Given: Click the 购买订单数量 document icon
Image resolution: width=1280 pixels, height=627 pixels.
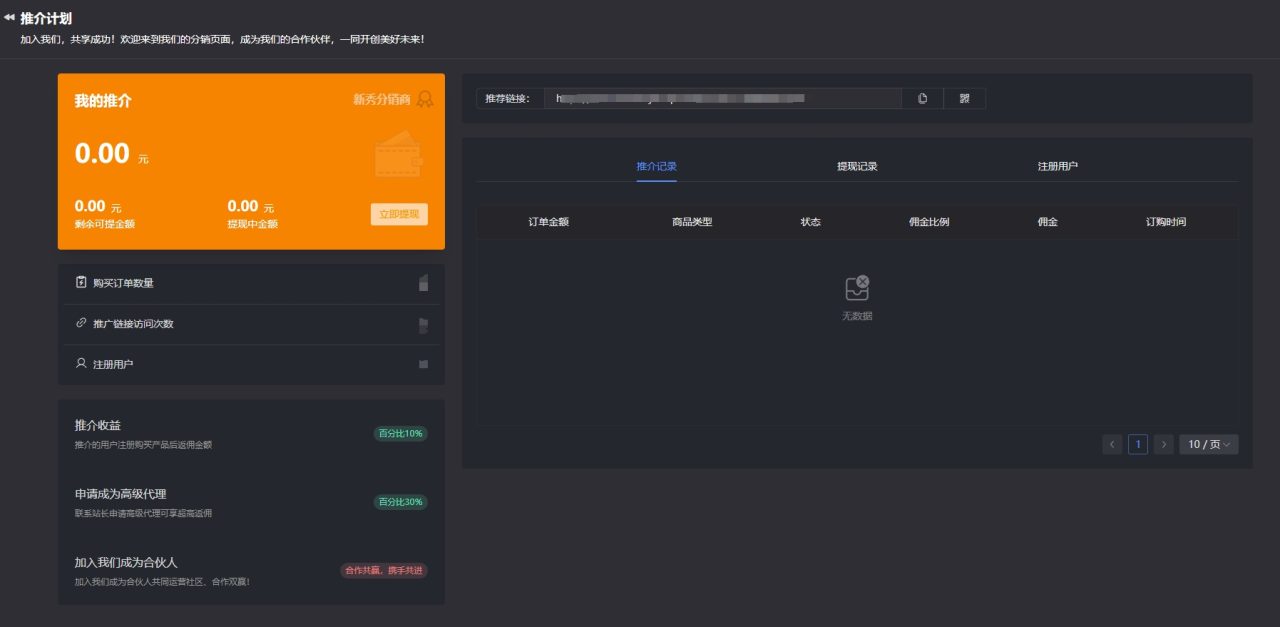Looking at the screenshot, I should [x=81, y=282].
